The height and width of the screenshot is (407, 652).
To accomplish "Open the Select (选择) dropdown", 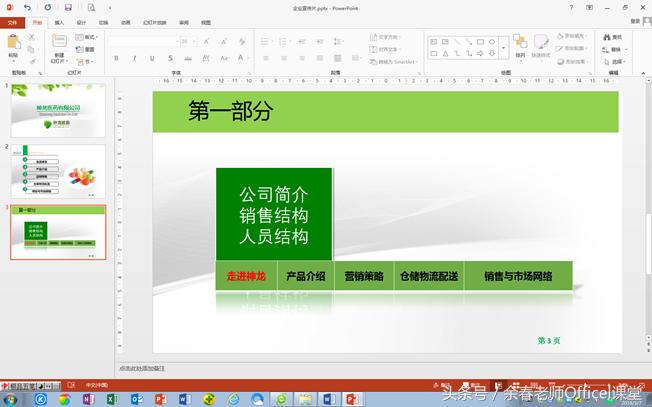I will point(615,62).
